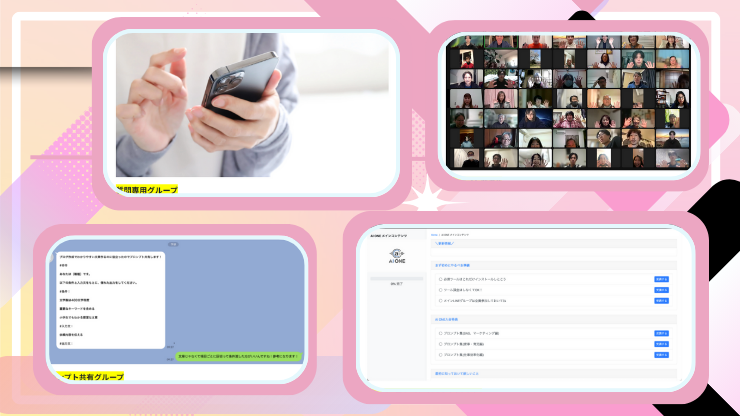Click the Home breadcrumb link

click(x=435, y=235)
